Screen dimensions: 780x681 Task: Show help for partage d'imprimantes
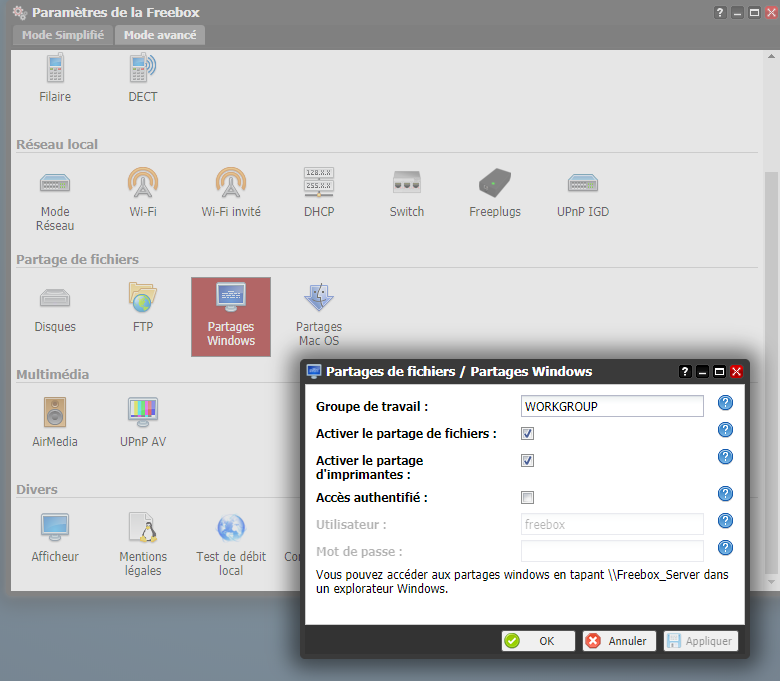pyautogui.click(x=725, y=457)
